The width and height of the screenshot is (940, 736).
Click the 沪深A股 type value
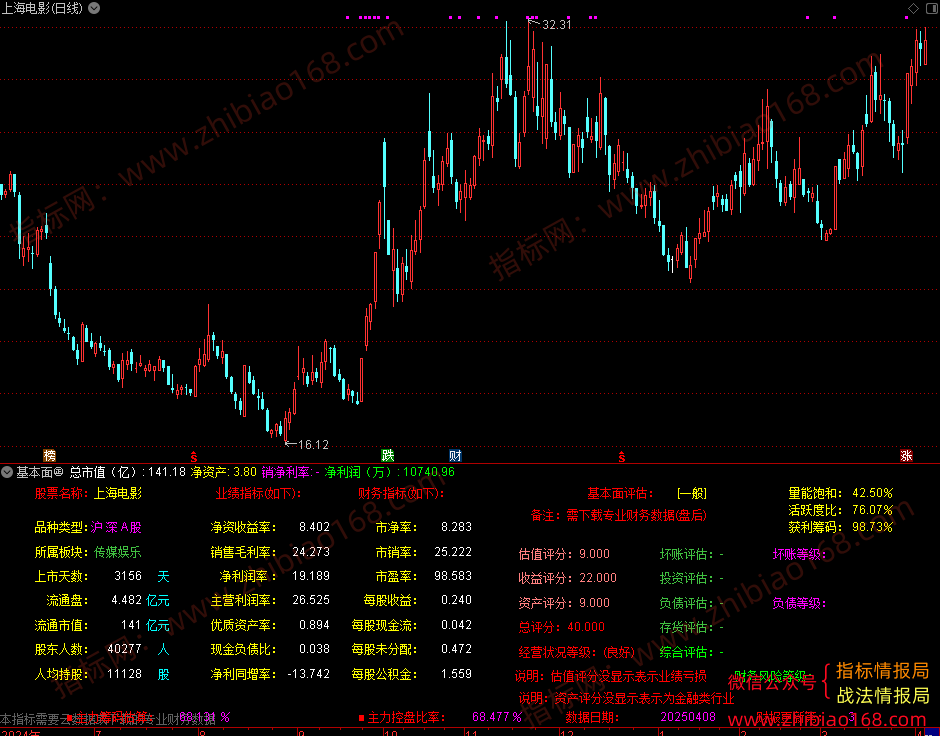click(116, 527)
